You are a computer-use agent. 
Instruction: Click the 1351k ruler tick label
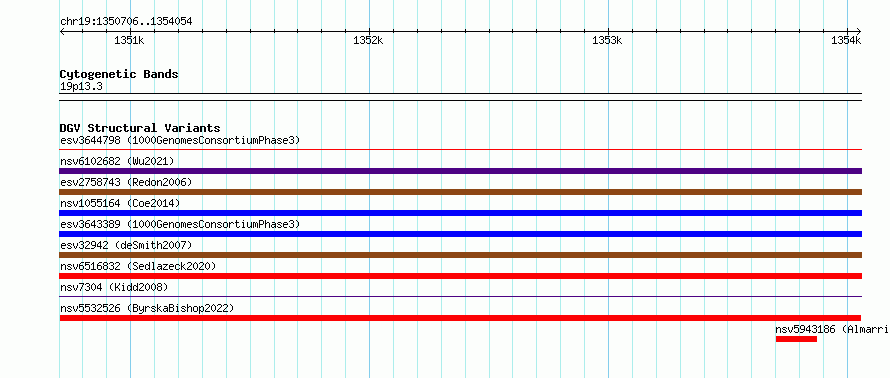point(129,40)
